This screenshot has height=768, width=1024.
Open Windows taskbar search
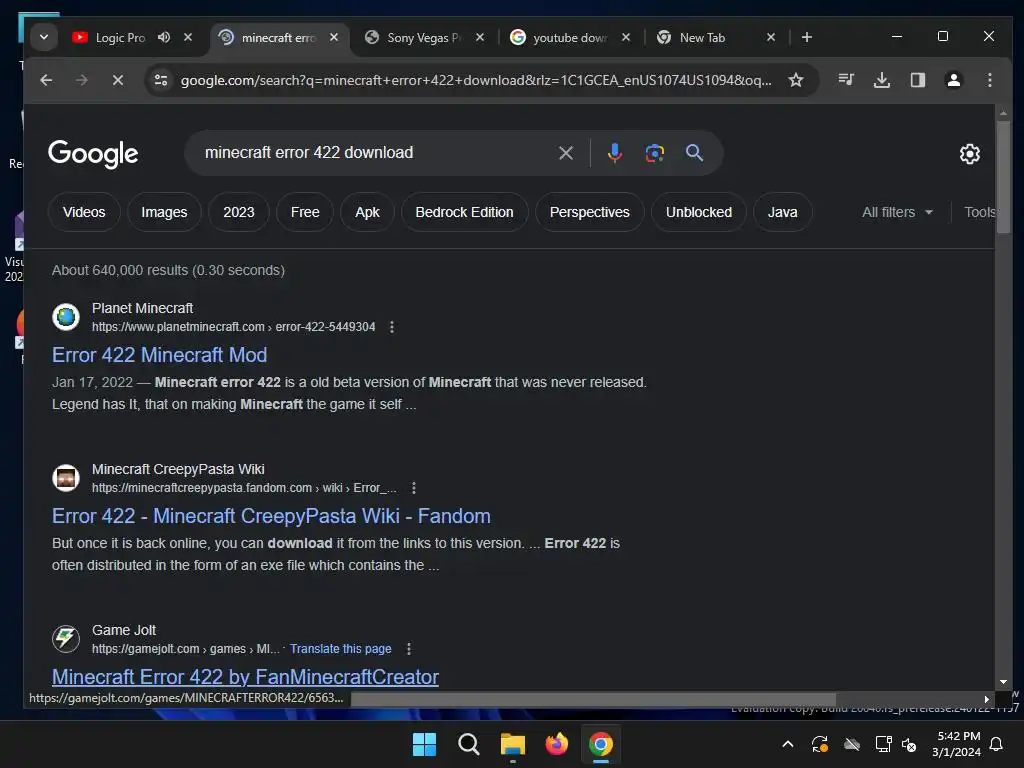[x=468, y=744]
